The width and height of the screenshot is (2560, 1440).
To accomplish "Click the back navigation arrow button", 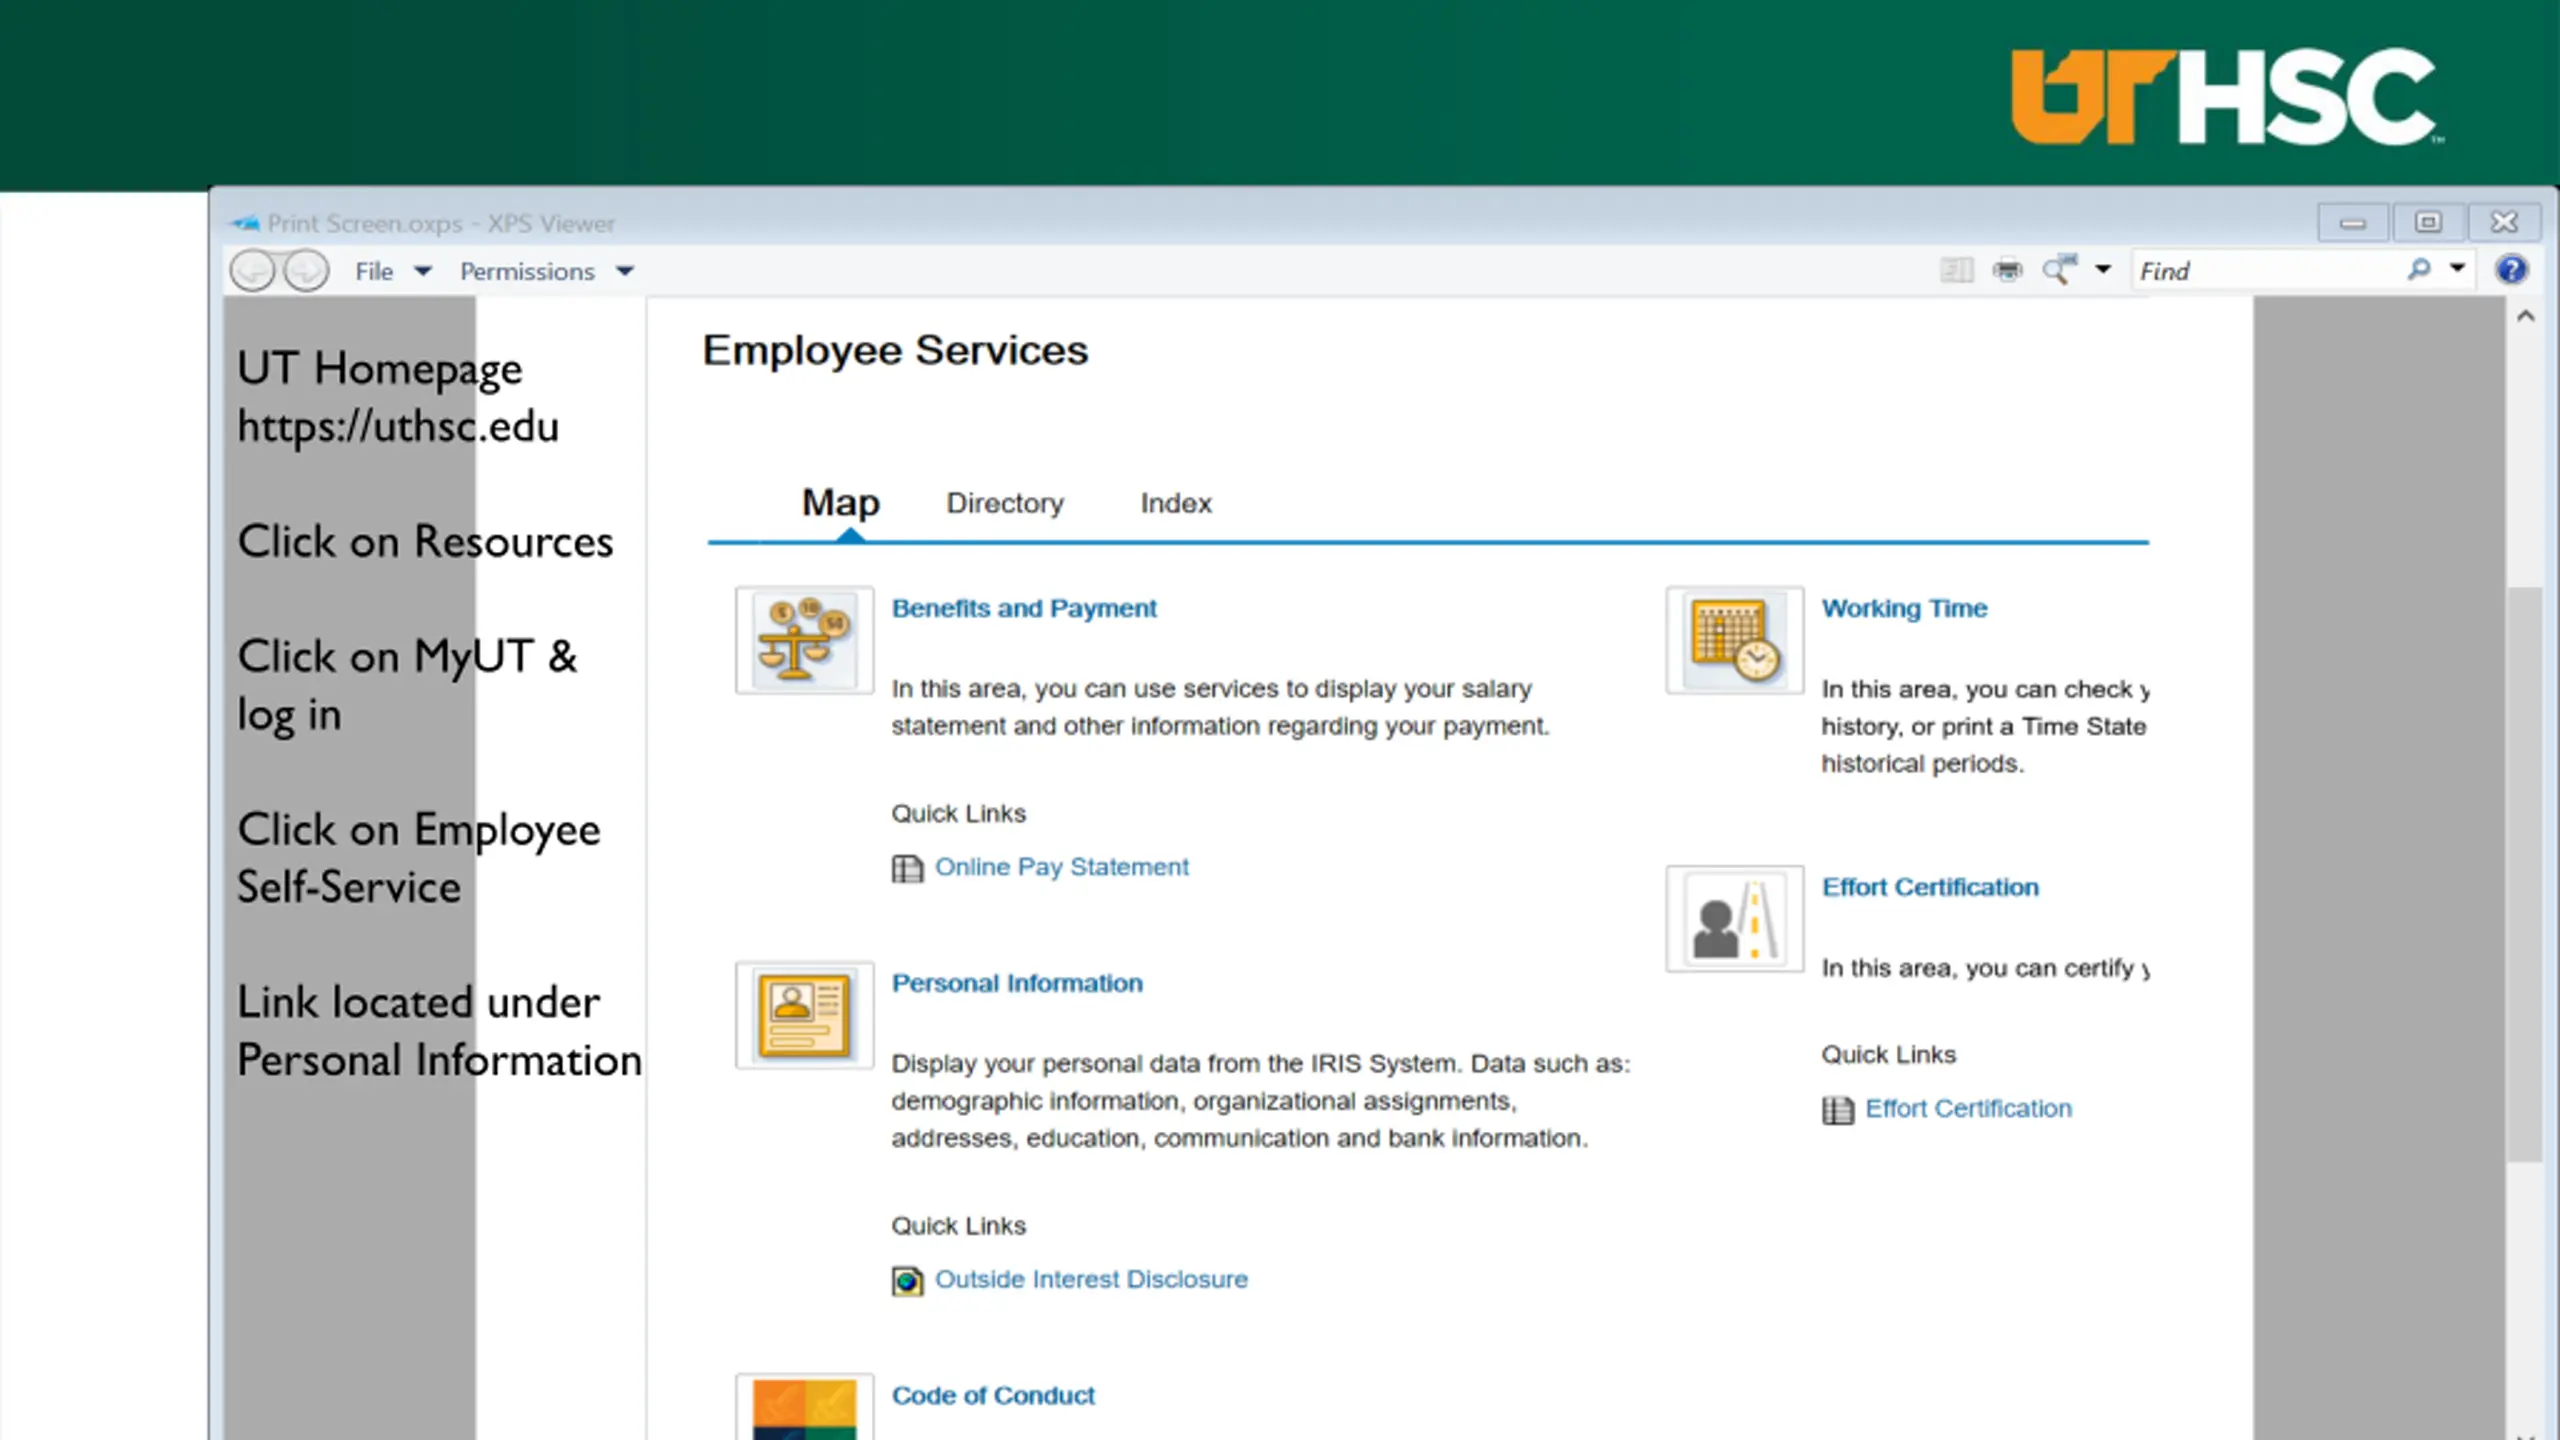I will tap(253, 271).
